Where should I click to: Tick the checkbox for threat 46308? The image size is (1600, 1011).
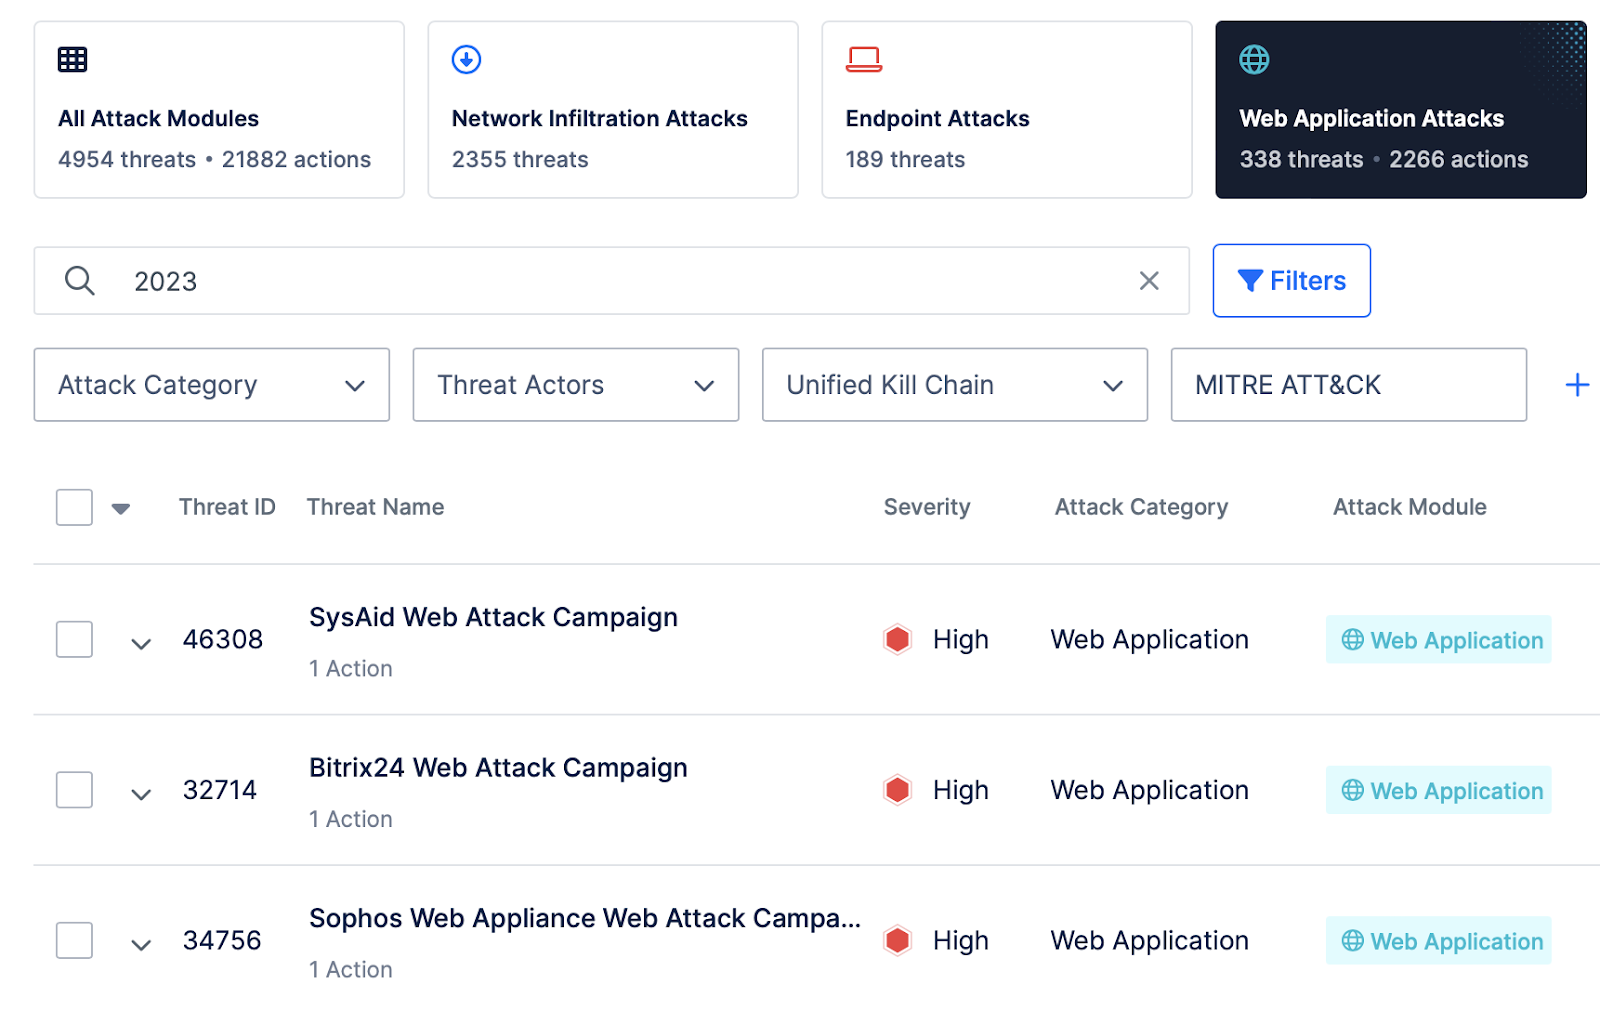75,639
